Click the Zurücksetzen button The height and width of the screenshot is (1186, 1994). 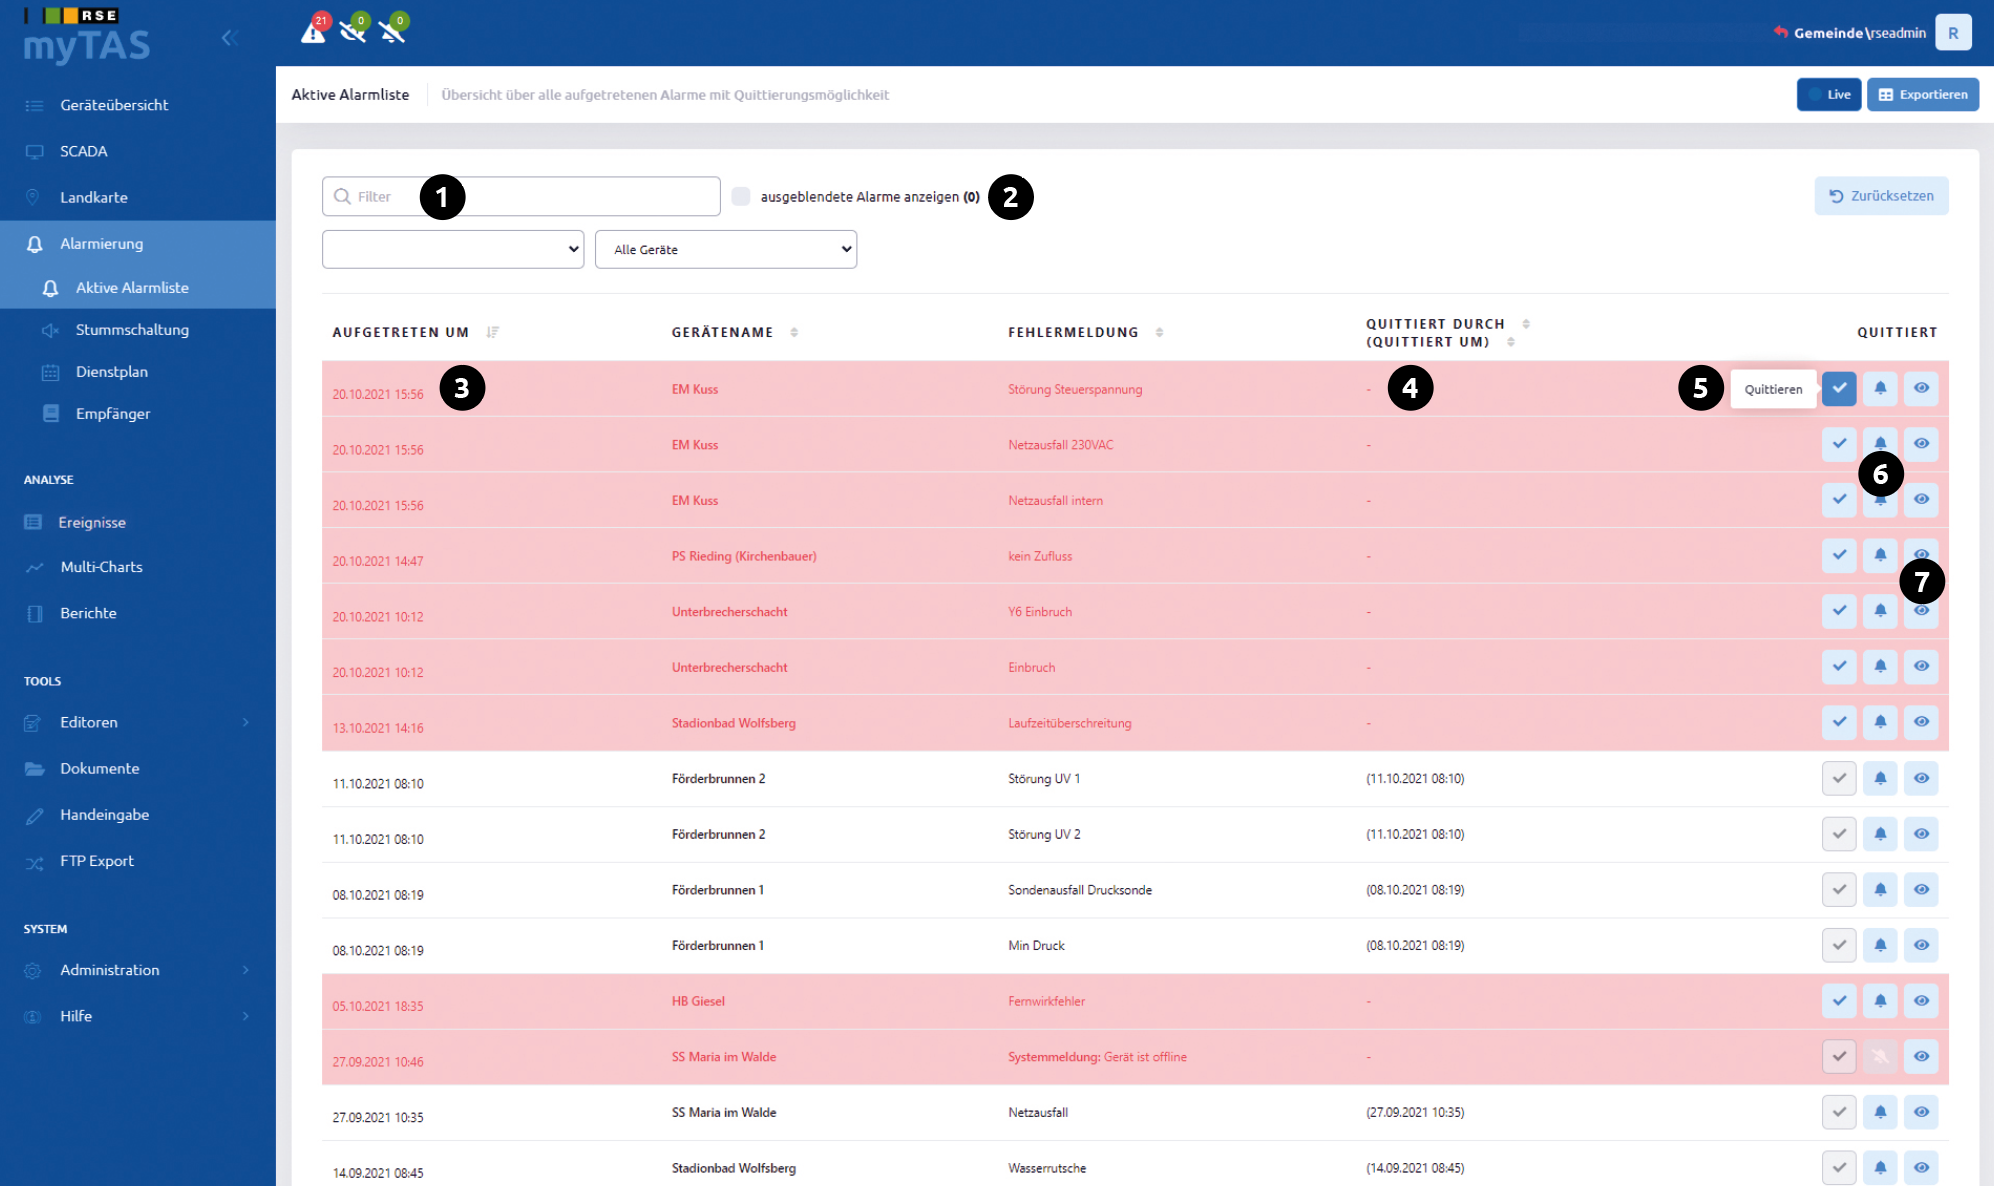1881,196
